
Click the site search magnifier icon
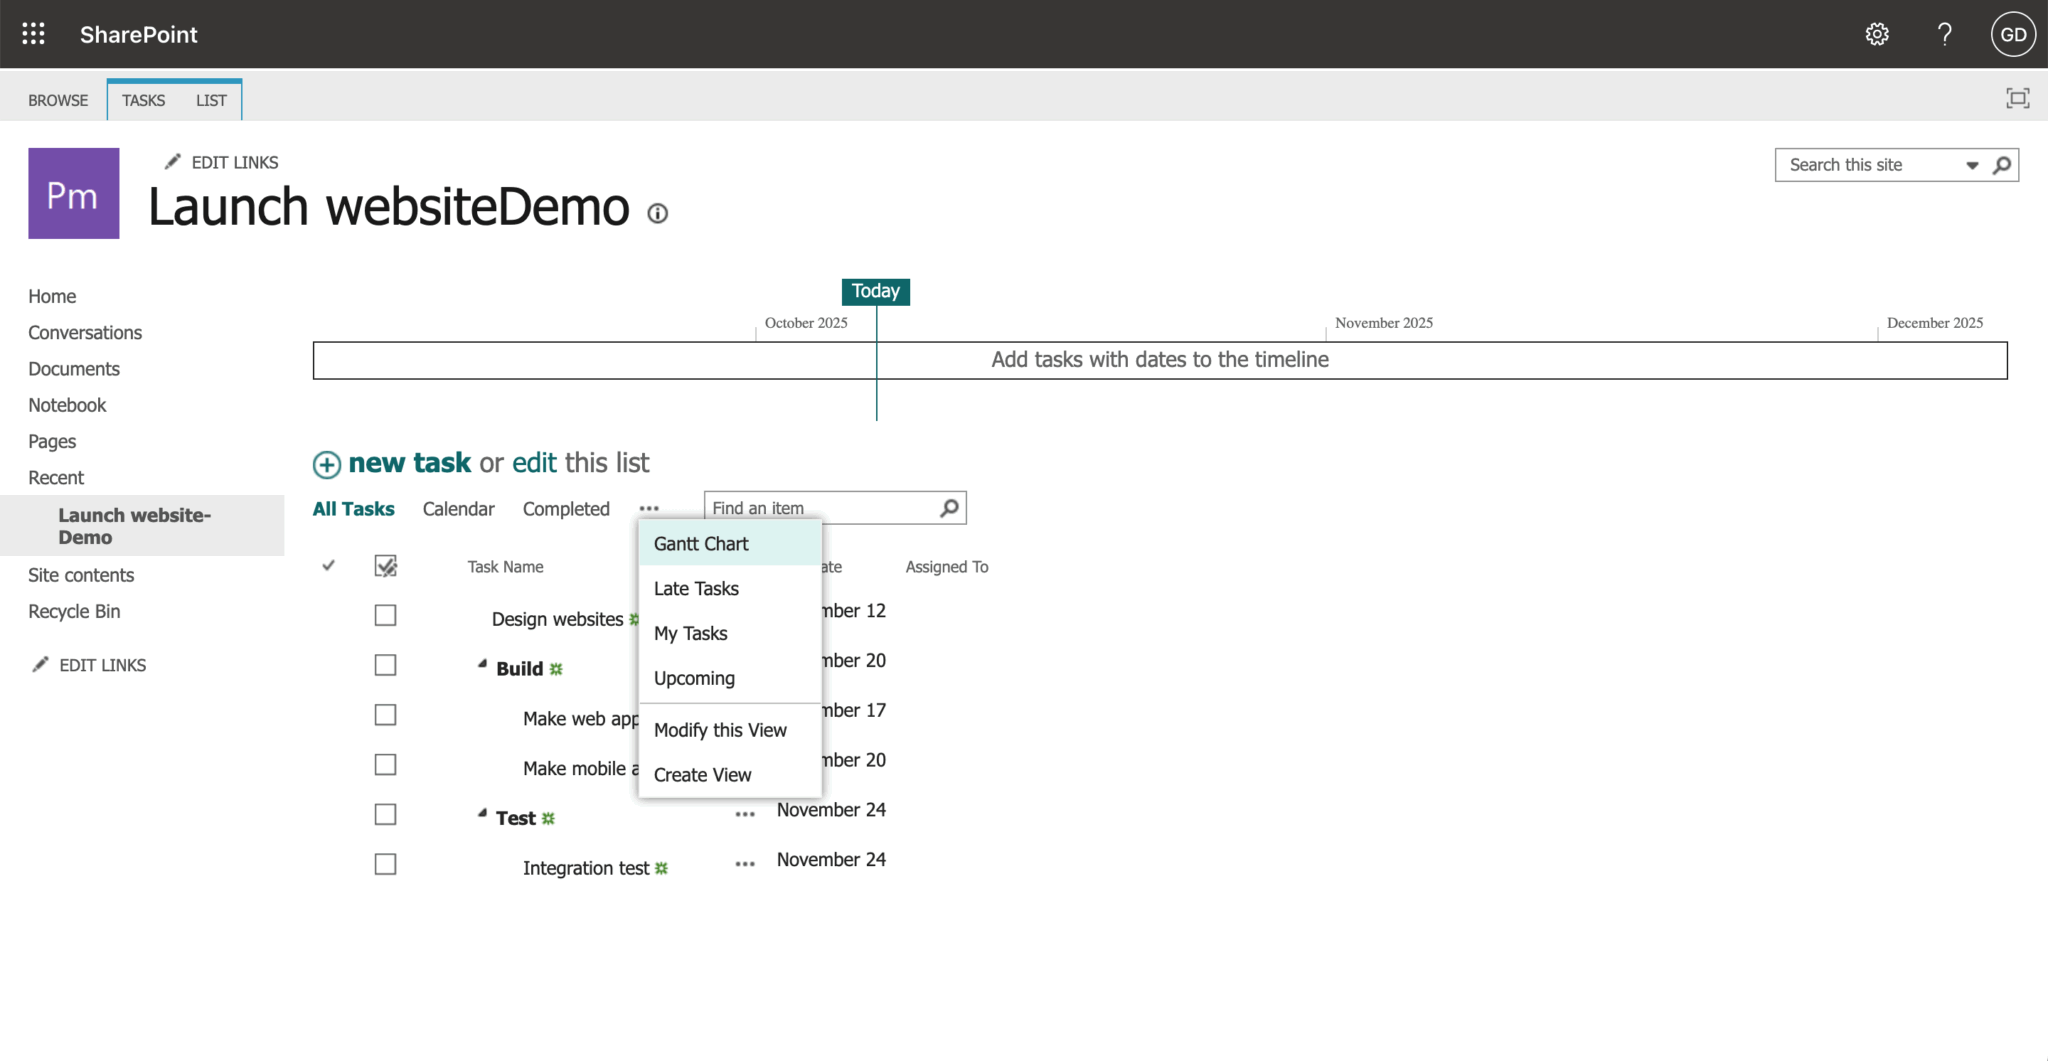pyautogui.click(x=2002, y=165)
